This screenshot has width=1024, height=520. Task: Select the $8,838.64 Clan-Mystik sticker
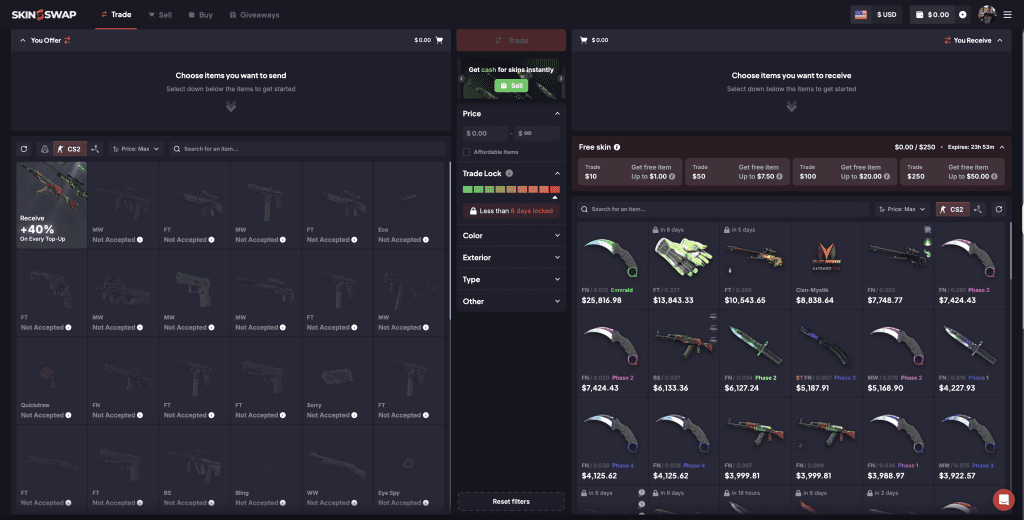(x=826, y=265)
